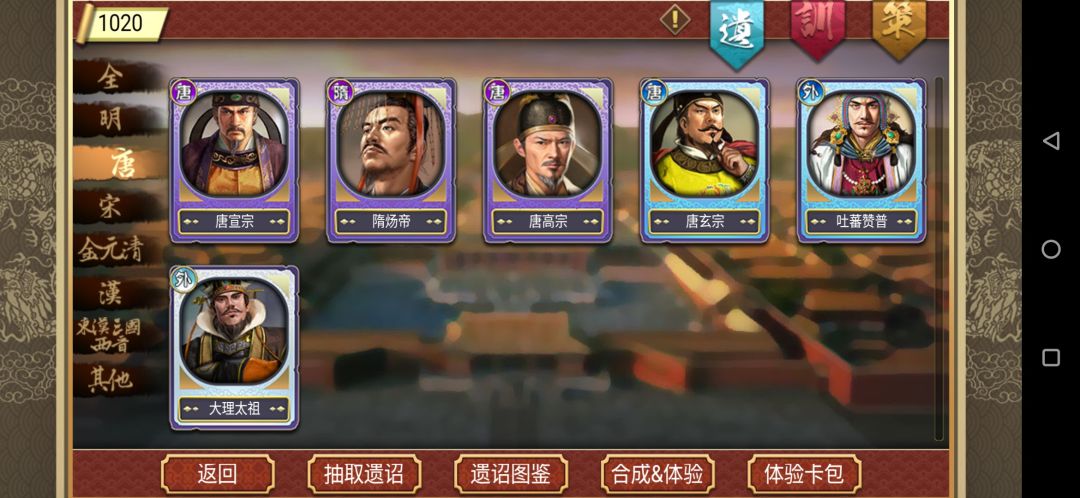This screenshot has height=498, width=1080.
Task: Open the gold 策 banner icon
Action: (x=899, y=28)
